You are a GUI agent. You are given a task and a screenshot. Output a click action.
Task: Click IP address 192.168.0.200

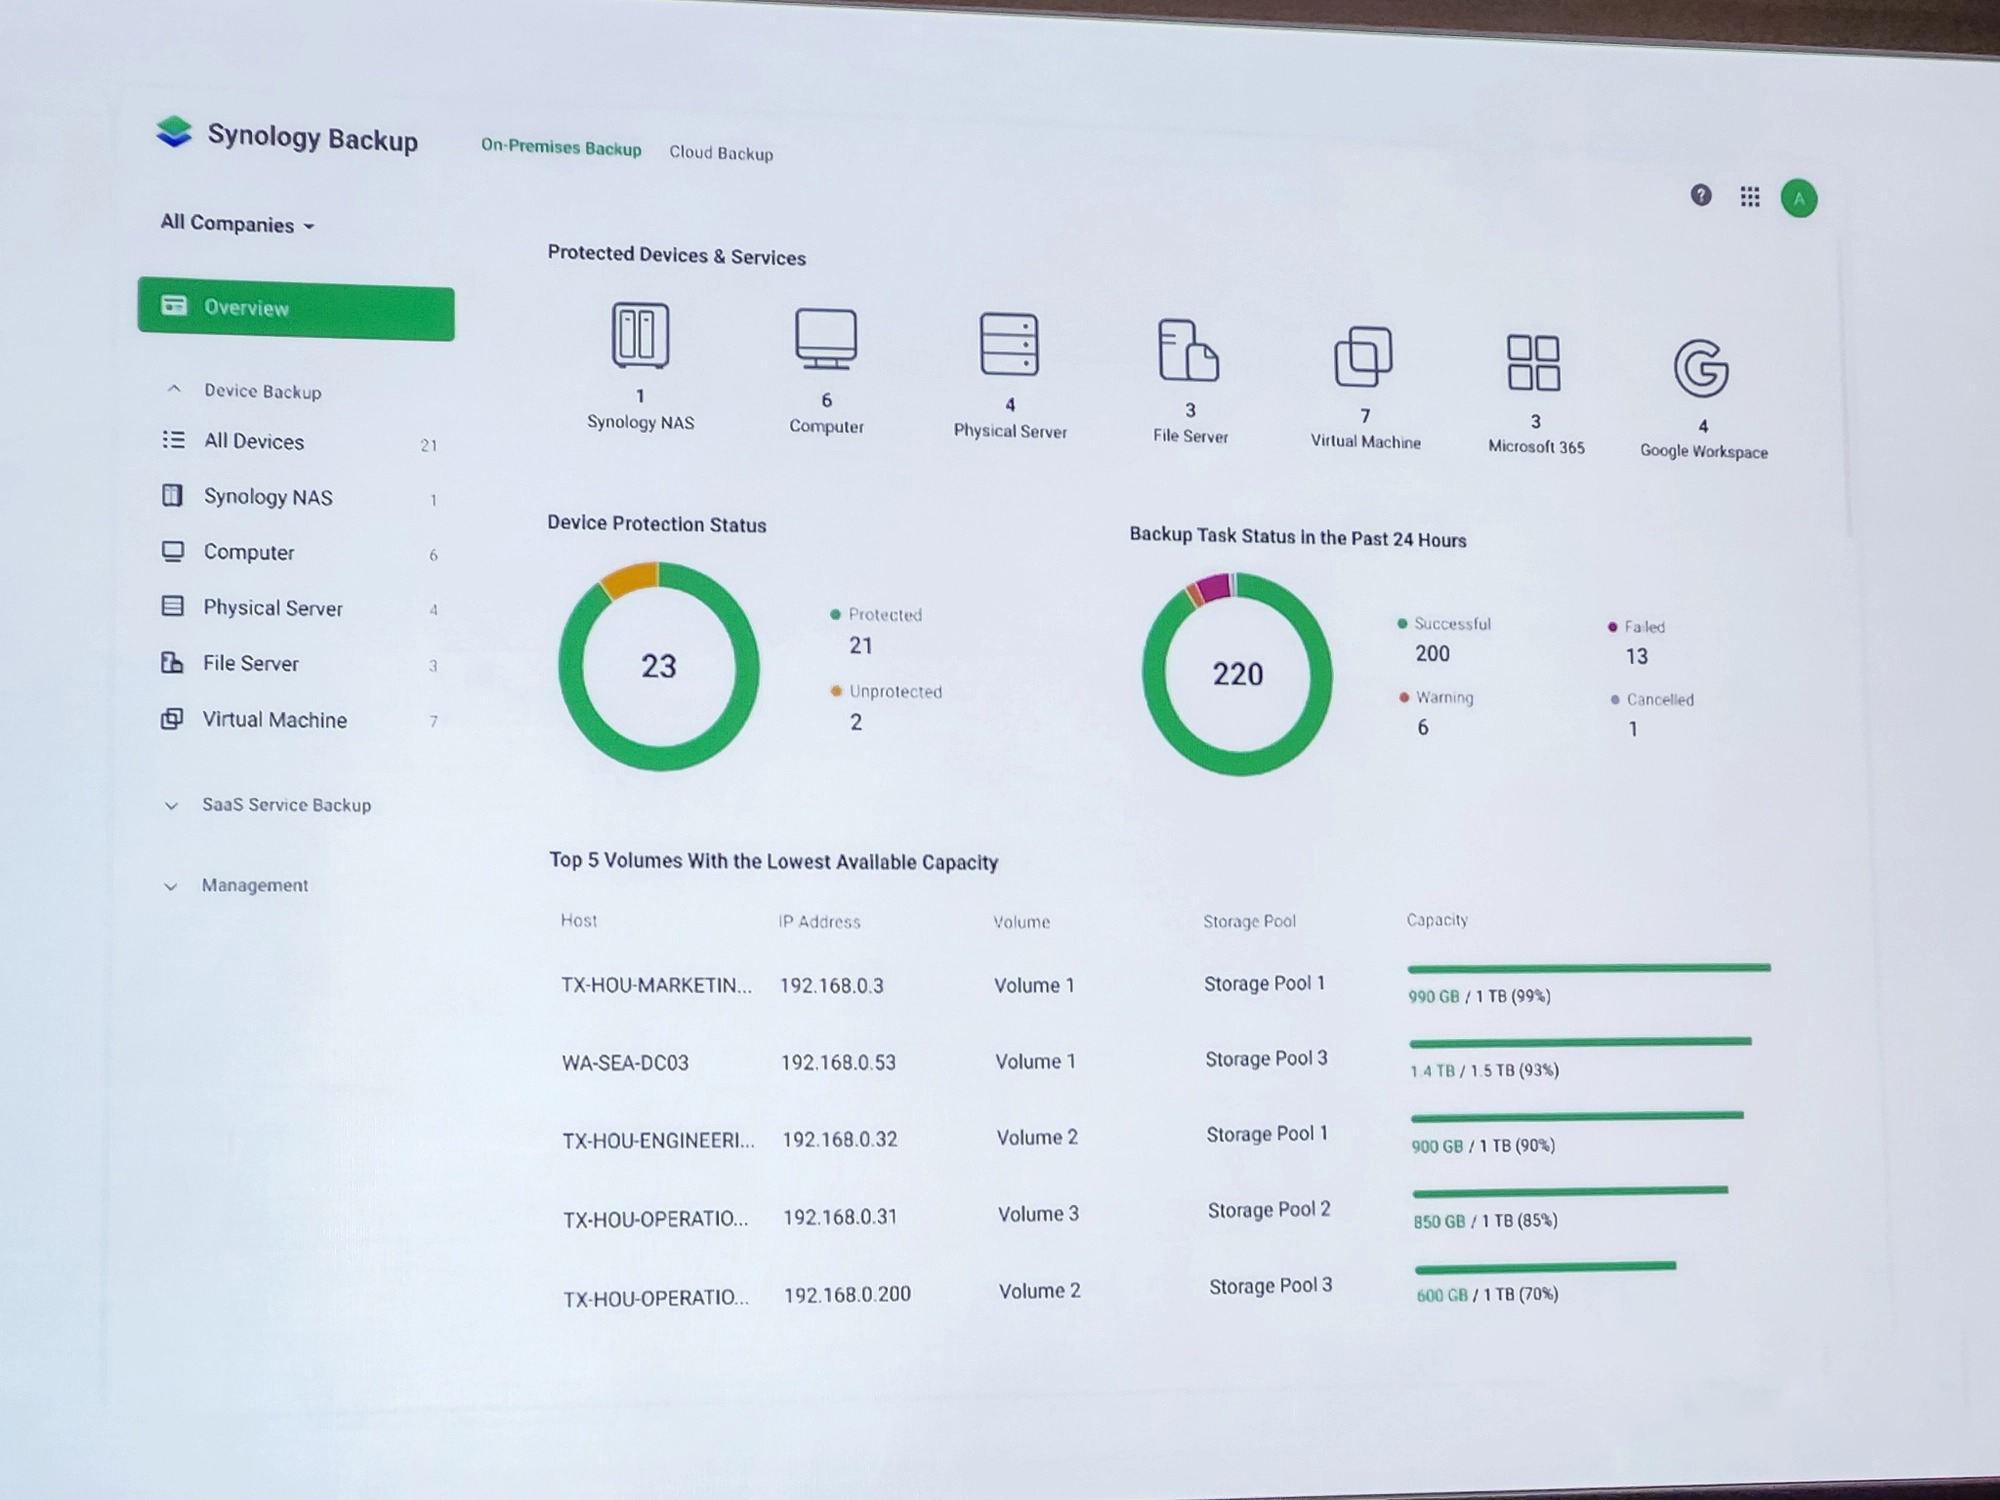point(847,1295)
